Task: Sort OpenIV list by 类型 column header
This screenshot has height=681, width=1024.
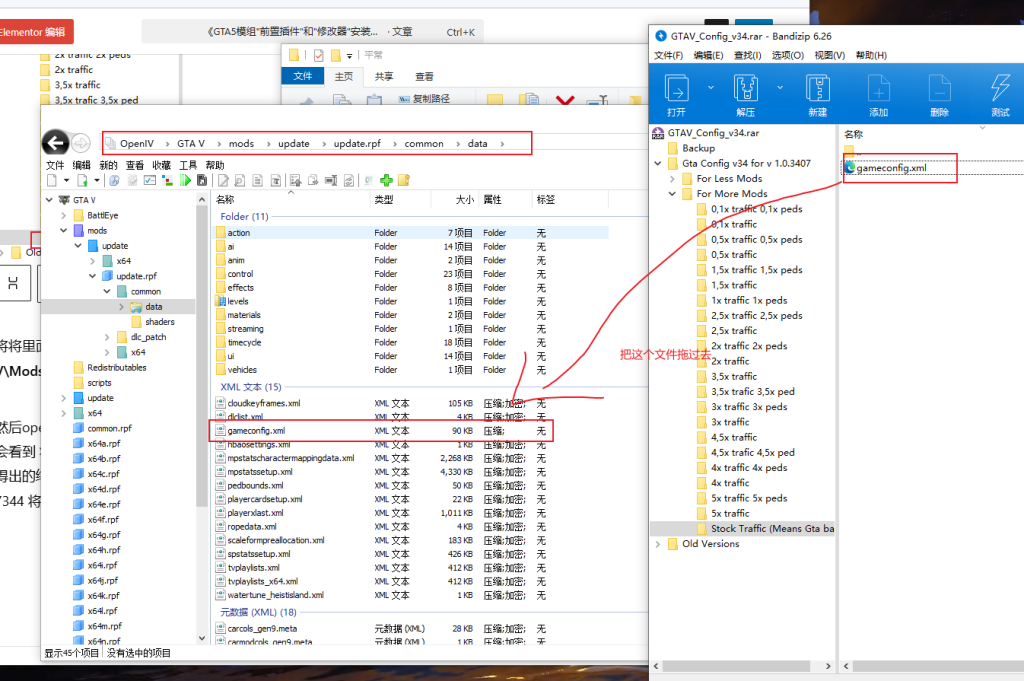Action: click(400, 200)
